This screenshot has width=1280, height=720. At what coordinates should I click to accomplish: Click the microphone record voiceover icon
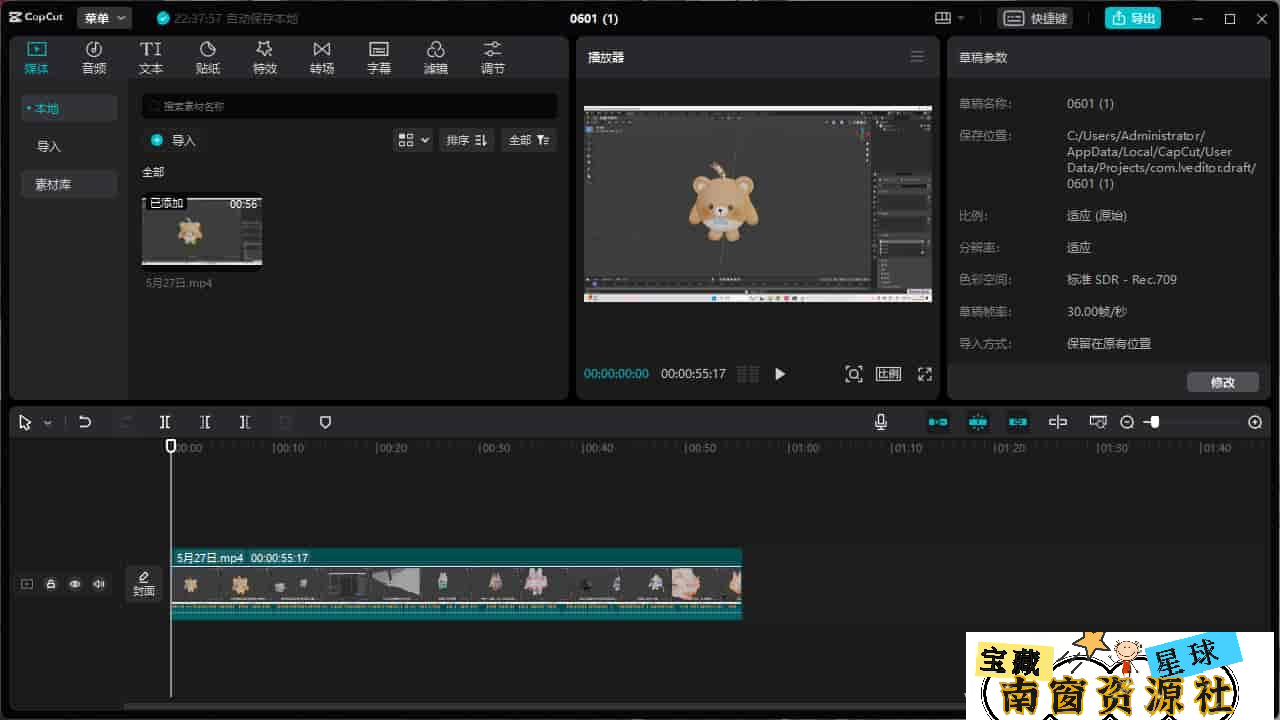[x=881, y=422]
